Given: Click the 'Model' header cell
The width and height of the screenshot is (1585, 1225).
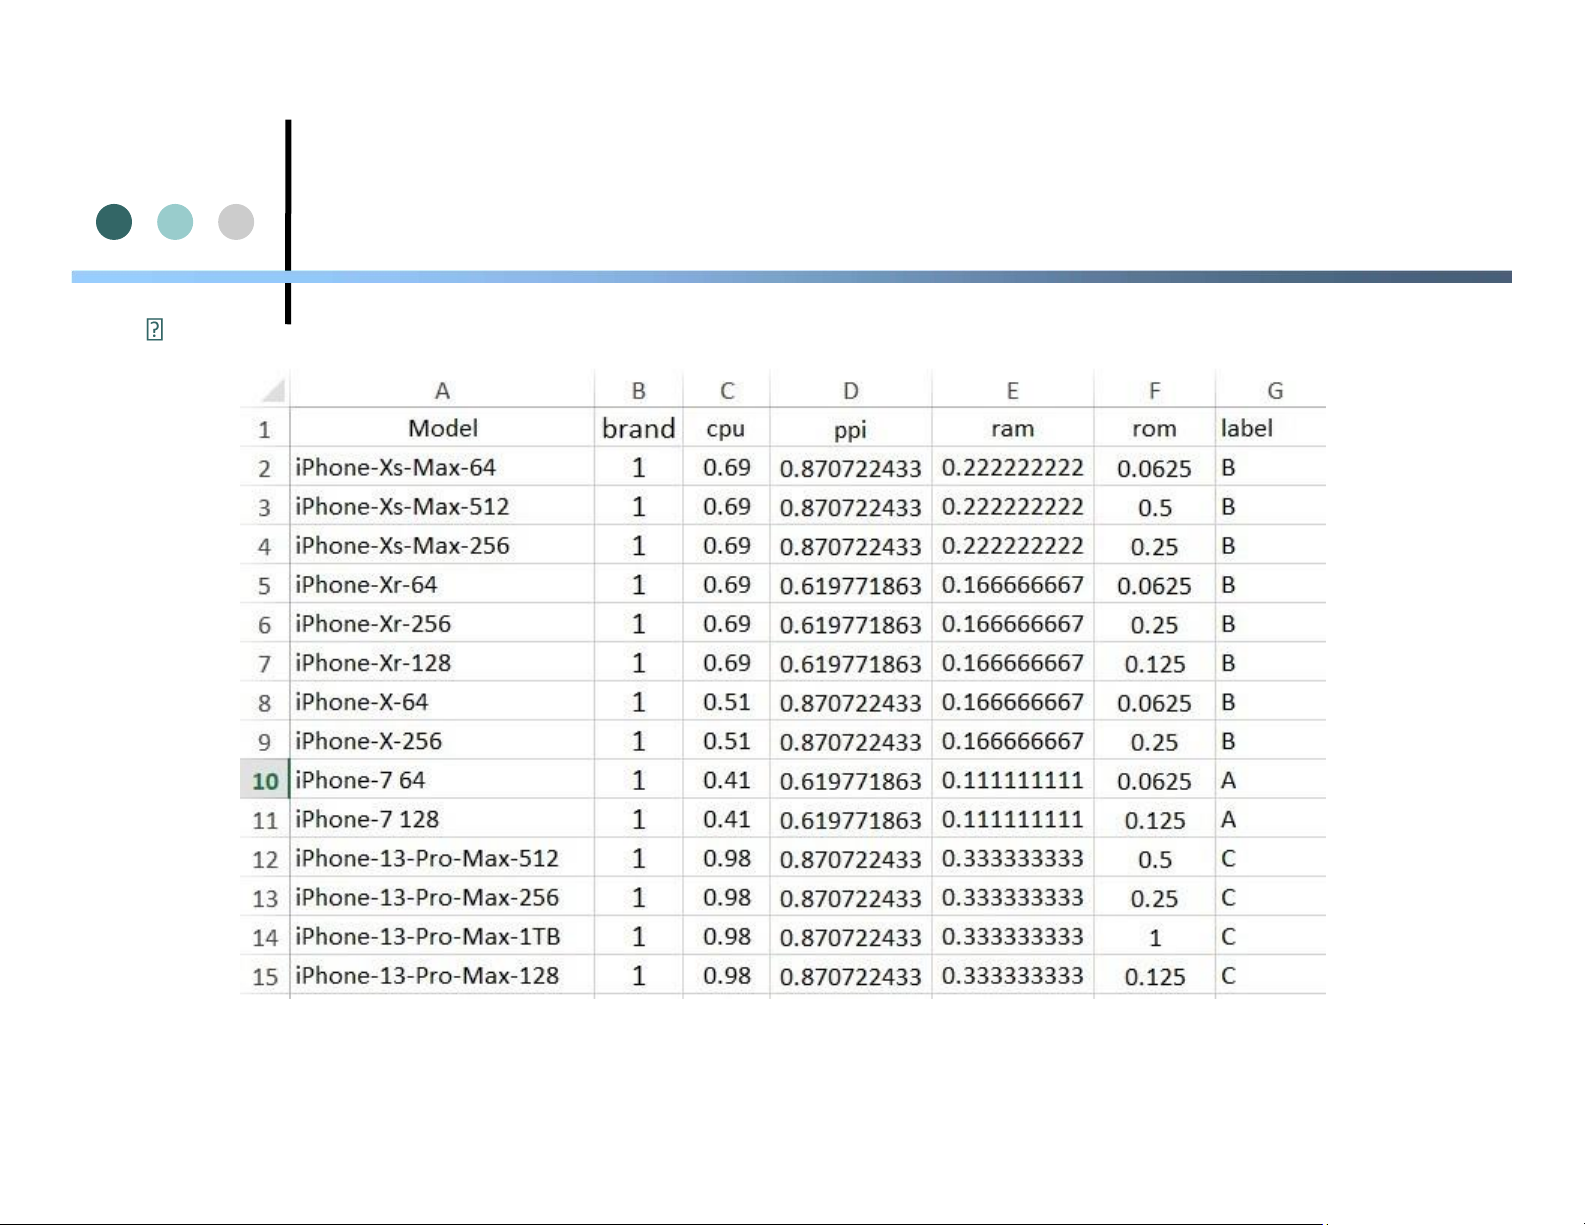Looking at the screenshot, I should click(442, 428).
